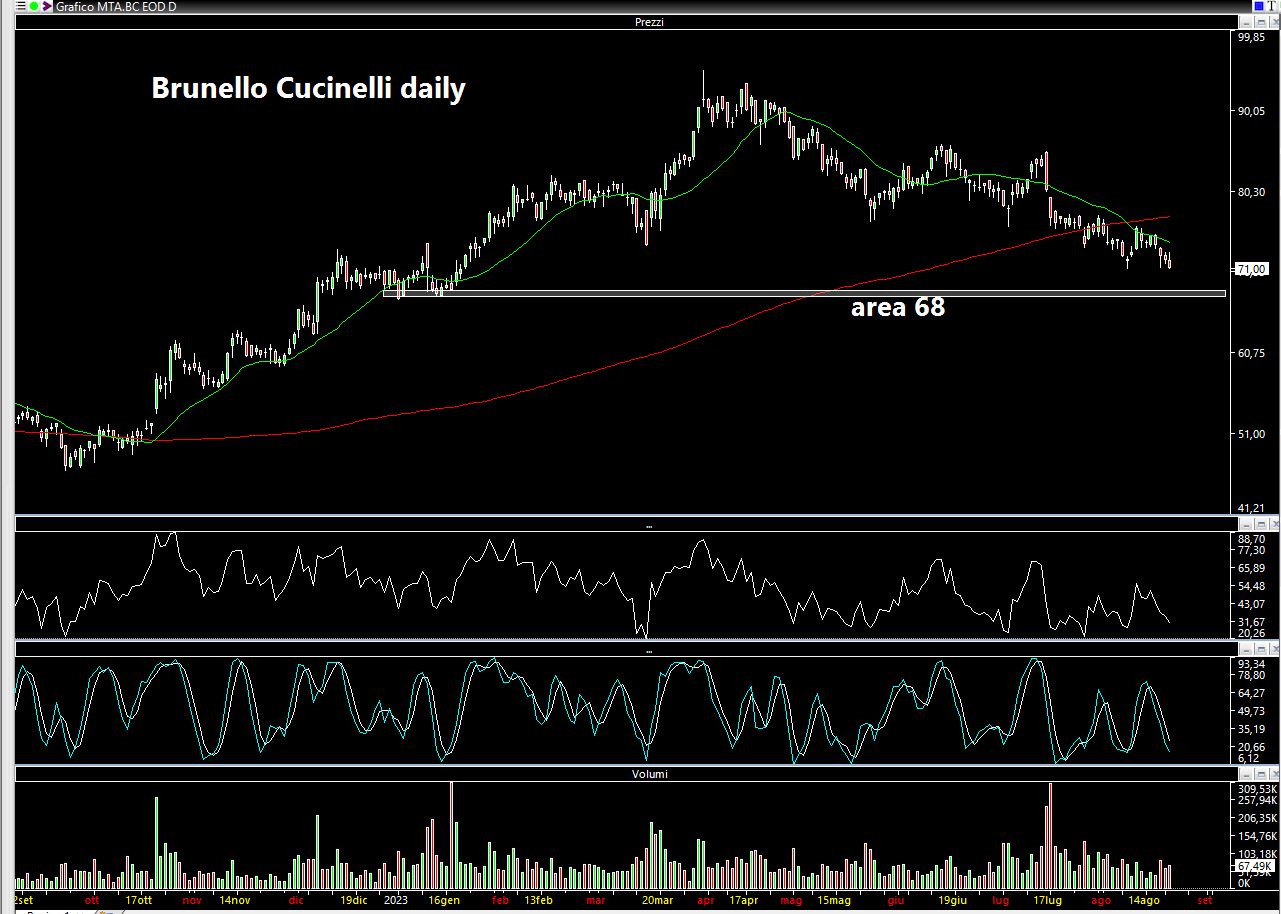
Task: Click the 54,48 oscillator axis value
Action: 1251,586
